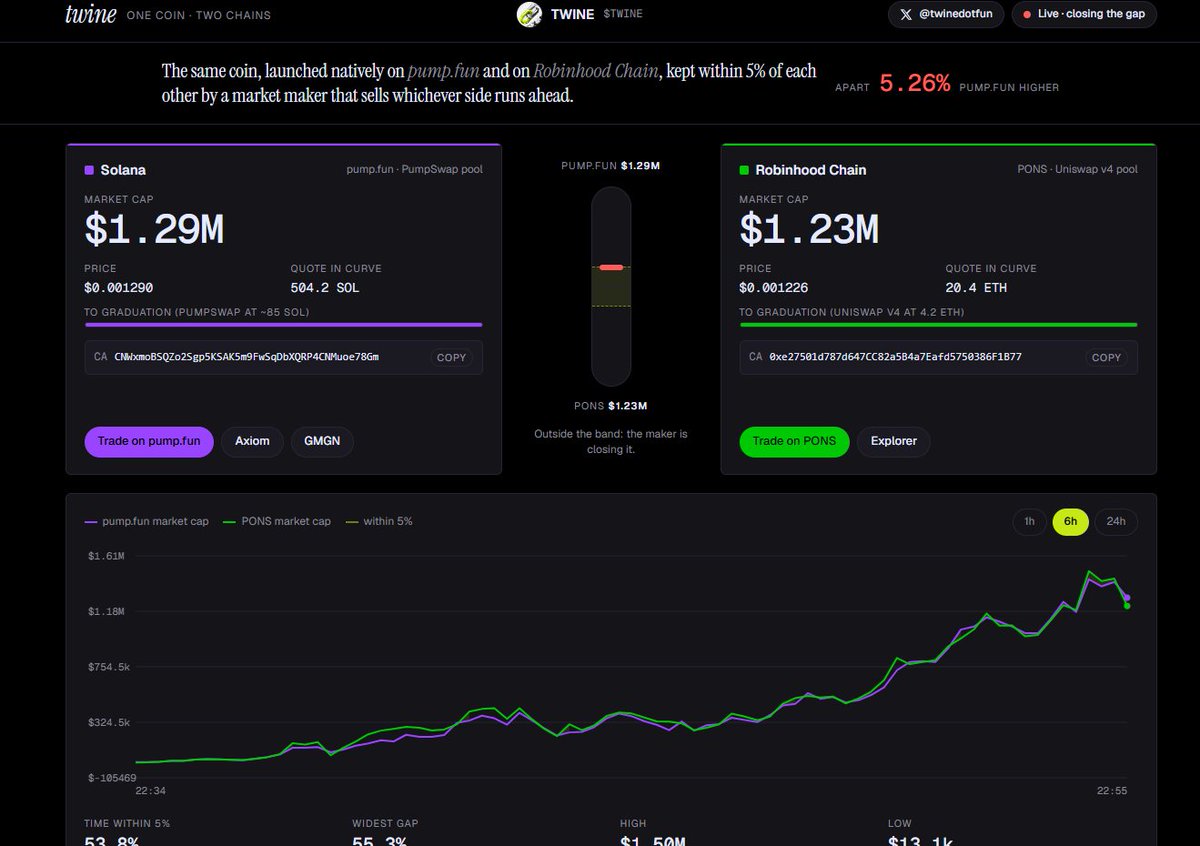Click the within 5% legend entry

tap(379, 521)
